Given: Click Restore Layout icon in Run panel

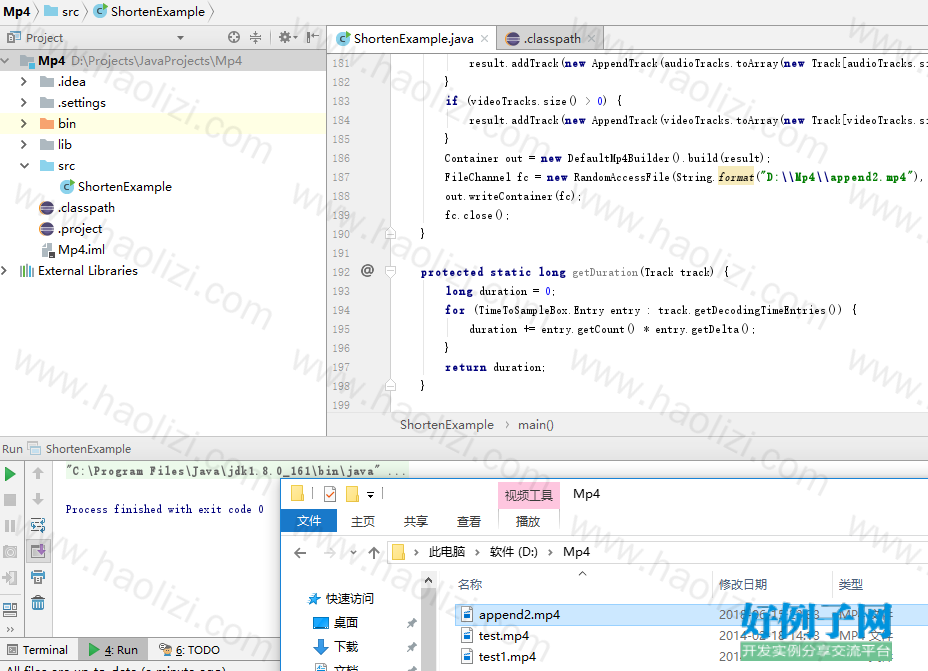Looking at the screenshot, I should pyautogui.click(x=10, y=609).
